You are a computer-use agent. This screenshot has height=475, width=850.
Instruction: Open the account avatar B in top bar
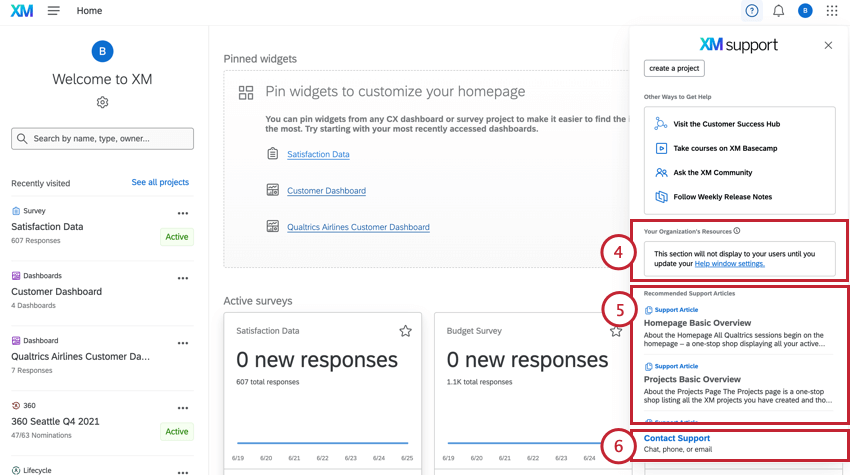point(805,10)
